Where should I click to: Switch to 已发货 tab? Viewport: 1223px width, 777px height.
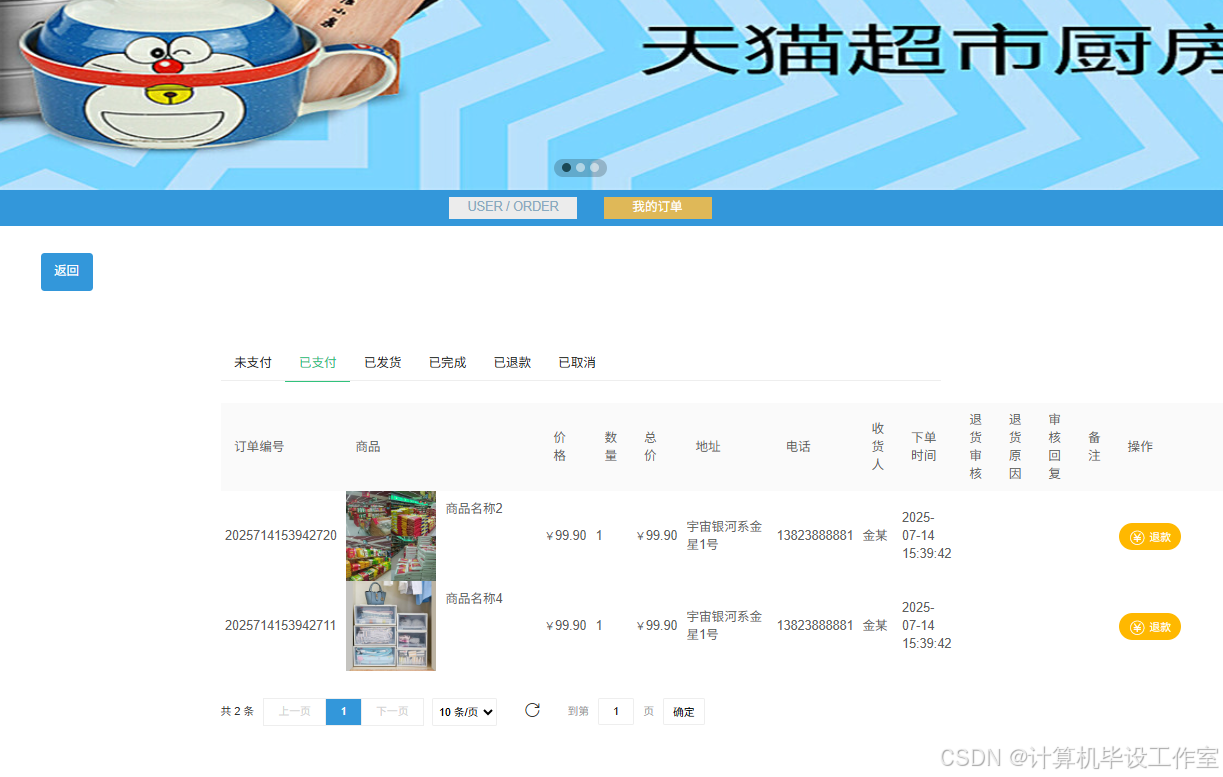[x=383, y=362]
